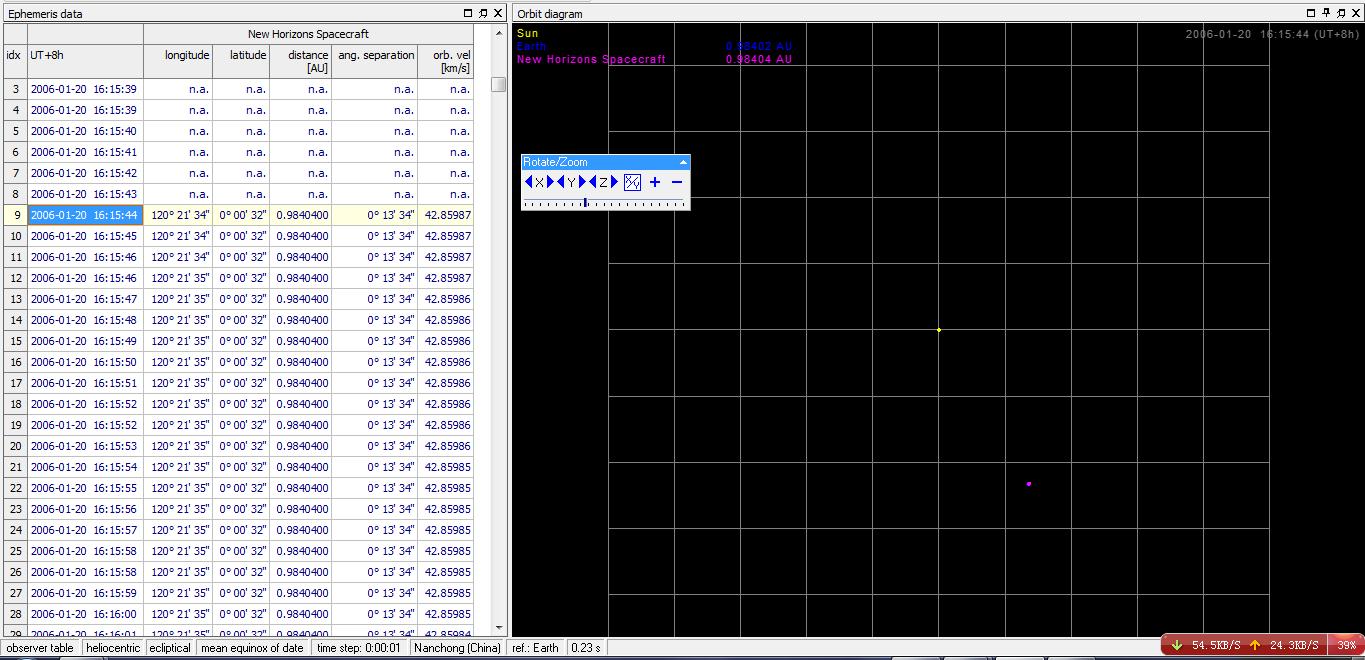1365x660 pixels.
Task: Select the time cell 2006-01-20 16:15:50
Action: coord(86,362)
